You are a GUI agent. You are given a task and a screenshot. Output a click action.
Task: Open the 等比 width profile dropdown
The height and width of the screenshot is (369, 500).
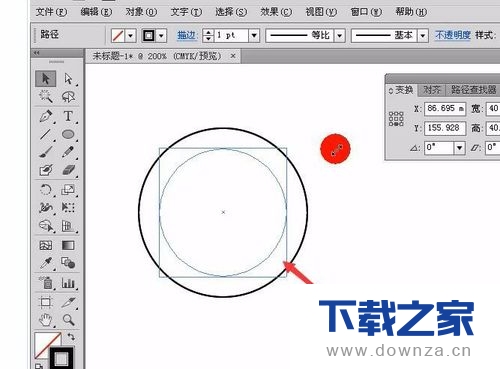340,35
